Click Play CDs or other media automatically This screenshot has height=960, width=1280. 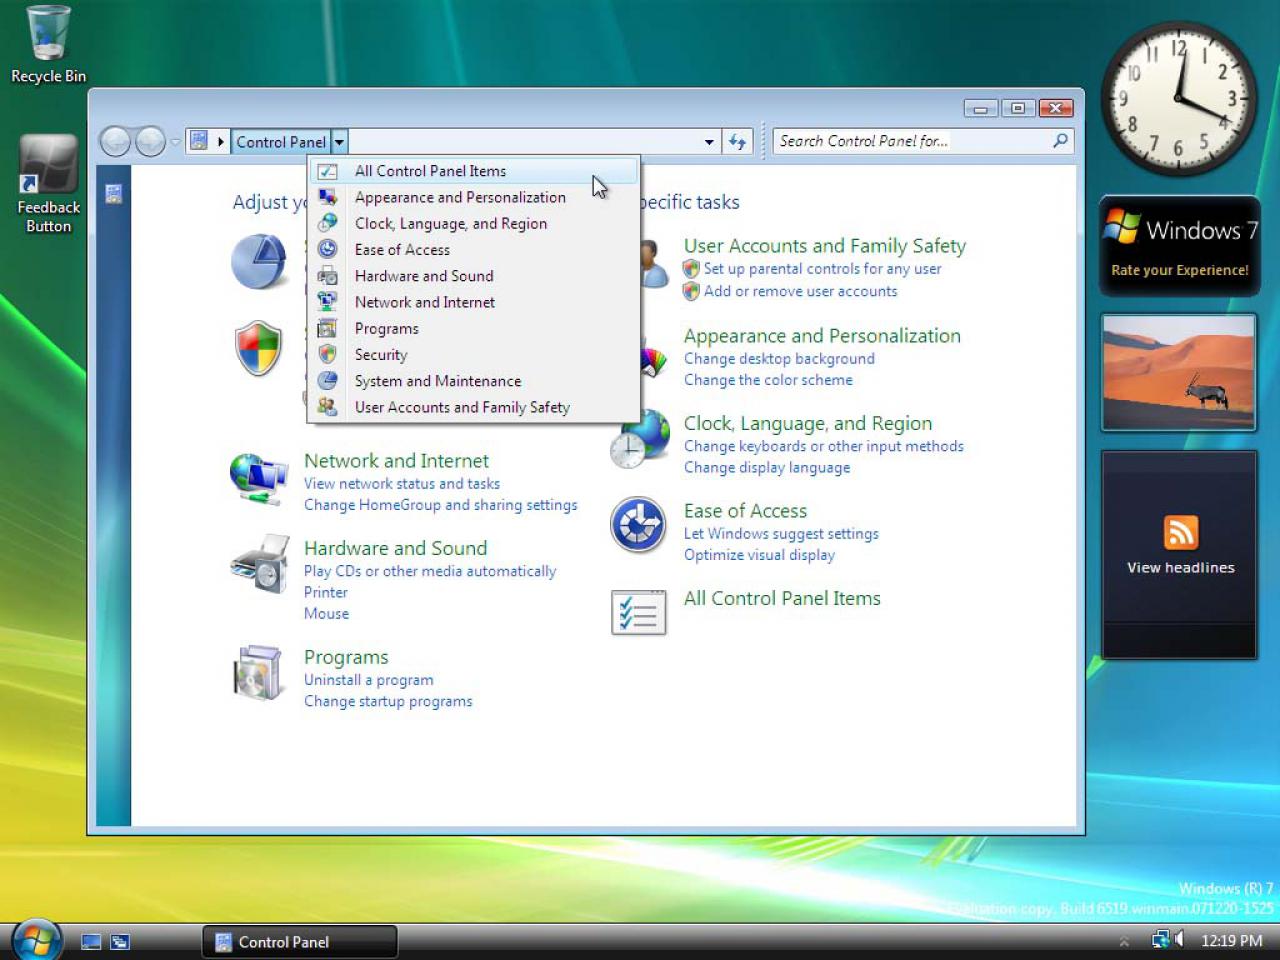[430, 571]
